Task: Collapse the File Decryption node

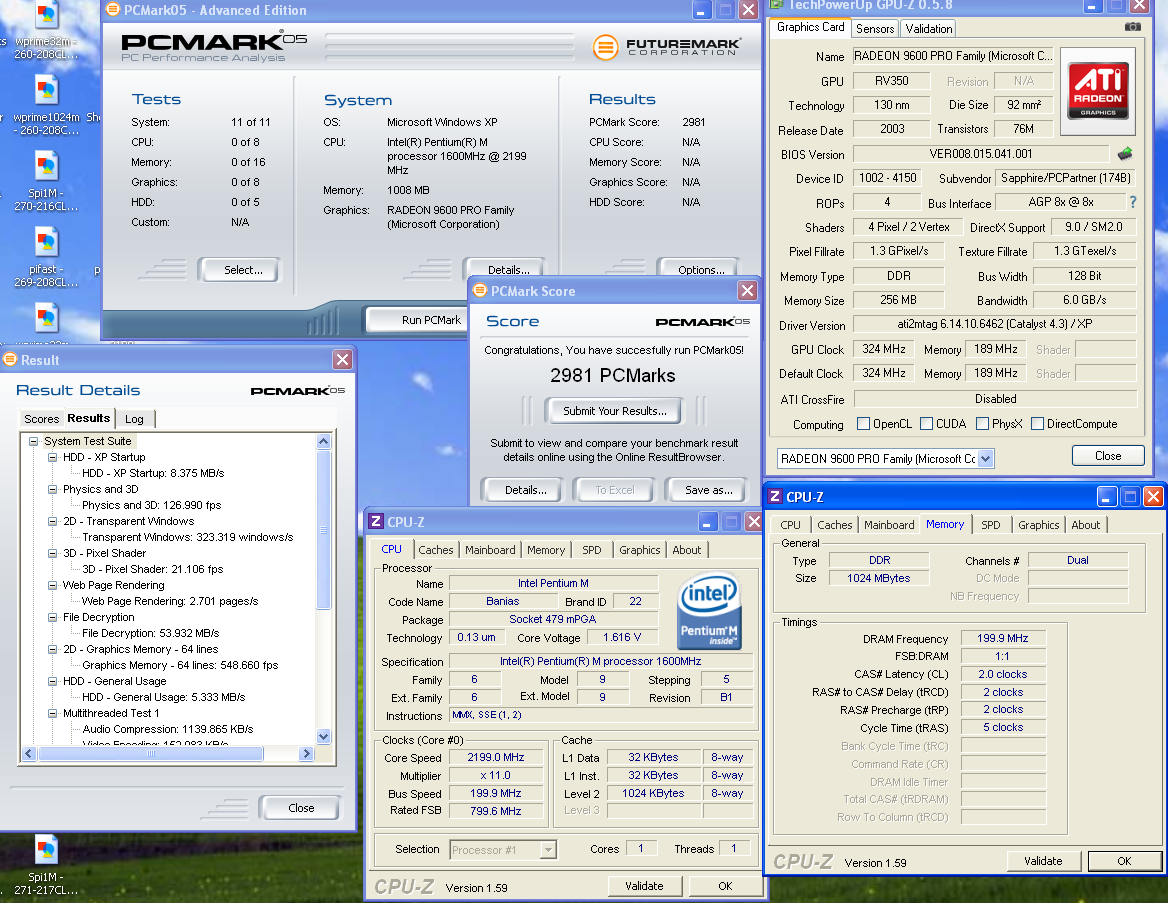Action: 52,618
